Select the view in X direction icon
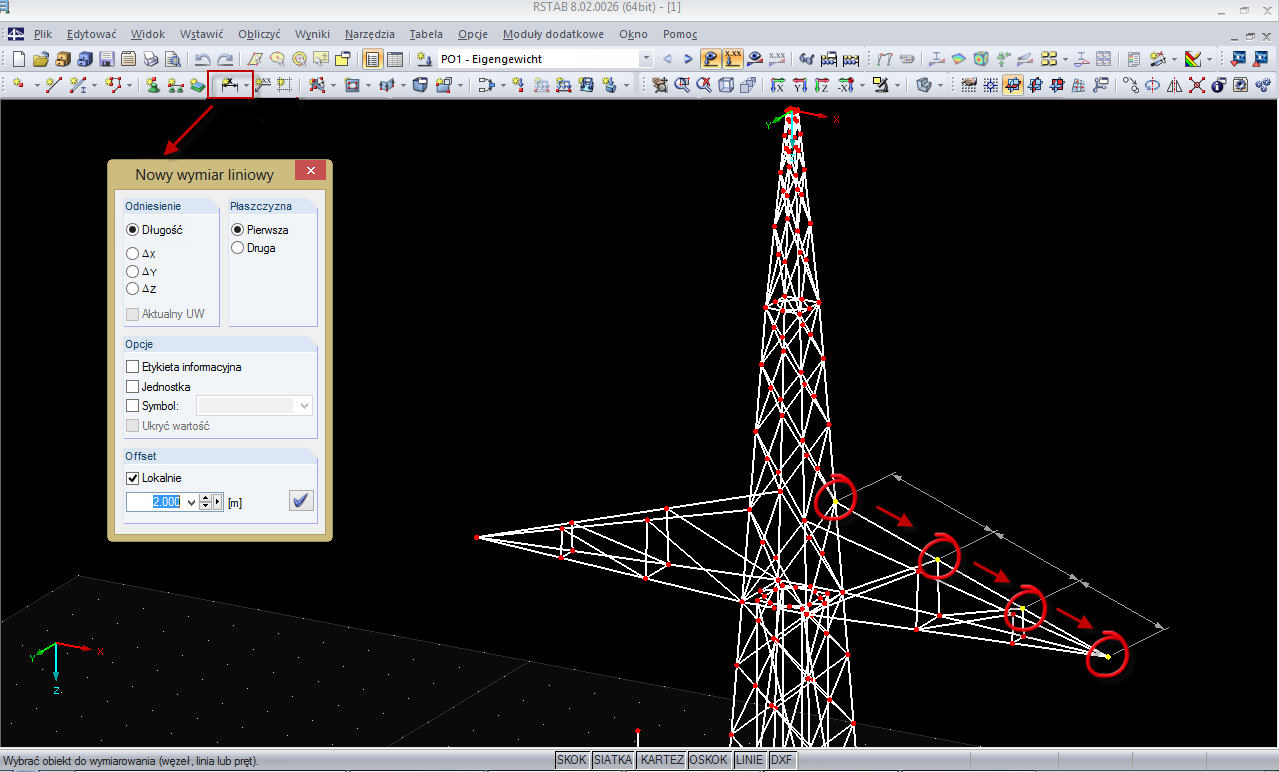1279x772 pixels. (776, 86)
